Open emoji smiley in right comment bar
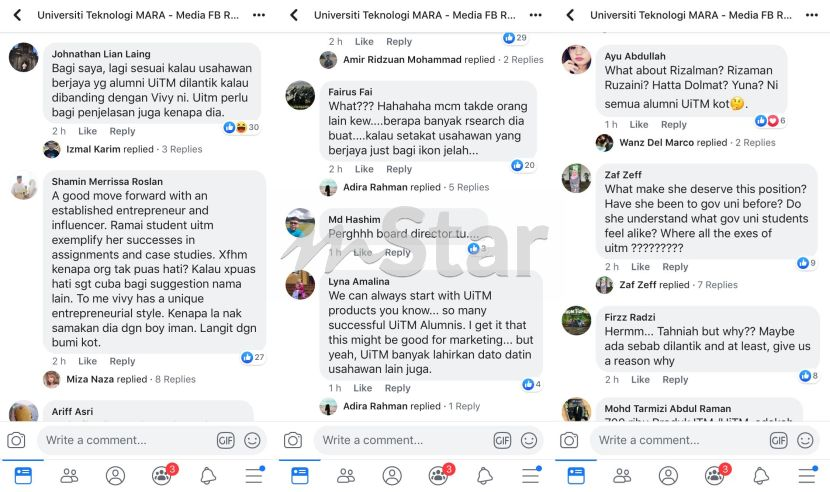Image resolution: width=830 pixels, height=492 pixels. click(805, 440)
